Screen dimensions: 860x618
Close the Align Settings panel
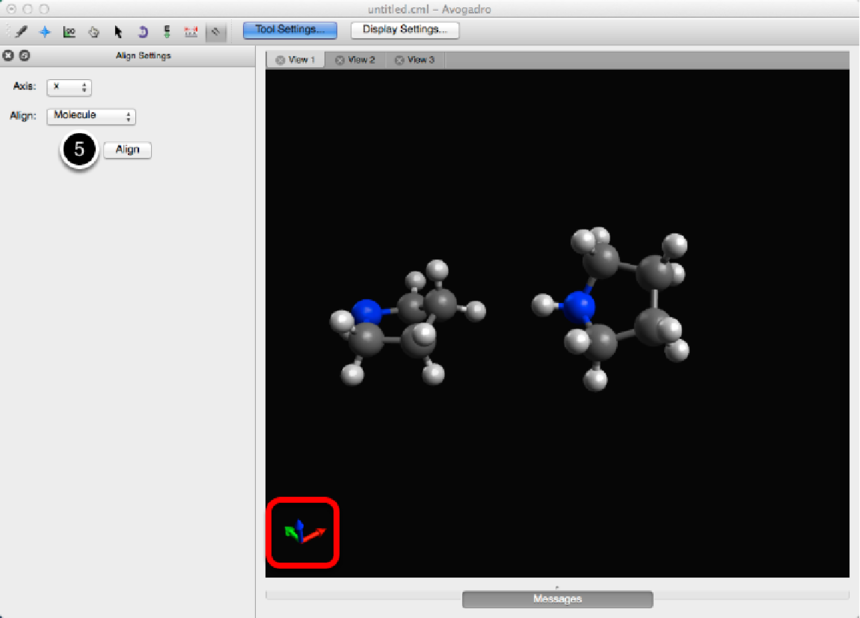[x=9, y=56]
